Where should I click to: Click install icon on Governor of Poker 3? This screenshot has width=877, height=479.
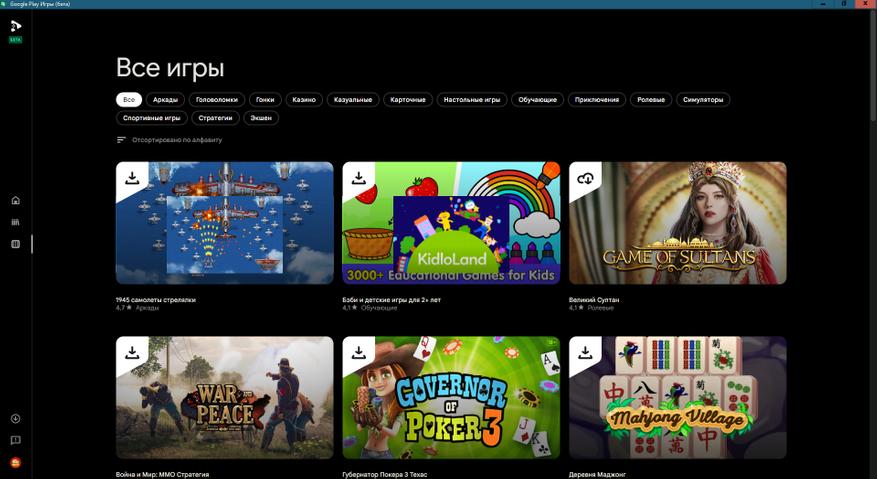[x=359, y=353]
